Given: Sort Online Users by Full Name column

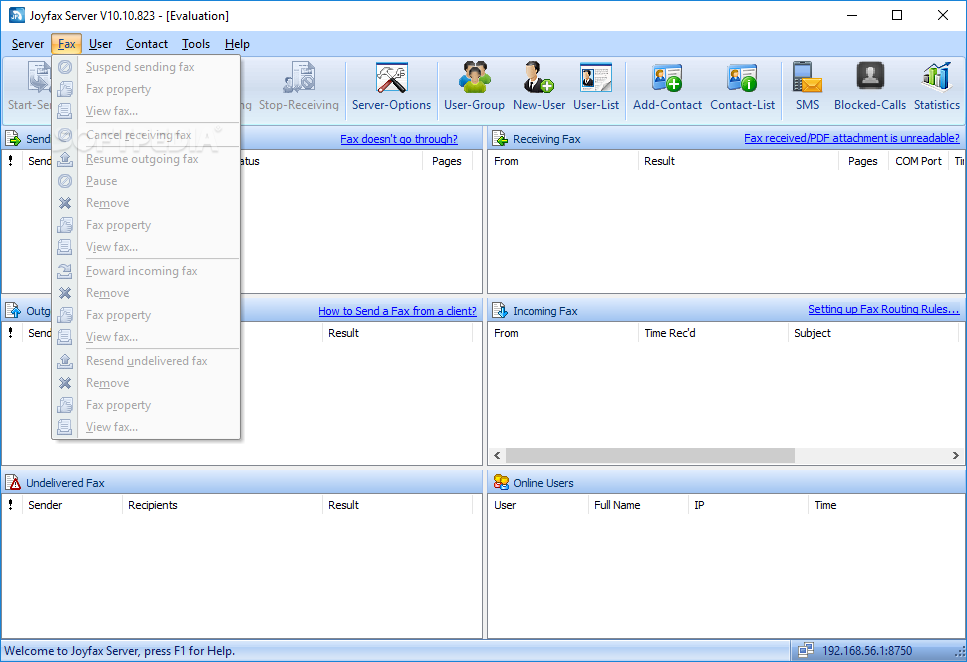Looking at the screenshot, I should coord(638,505).
